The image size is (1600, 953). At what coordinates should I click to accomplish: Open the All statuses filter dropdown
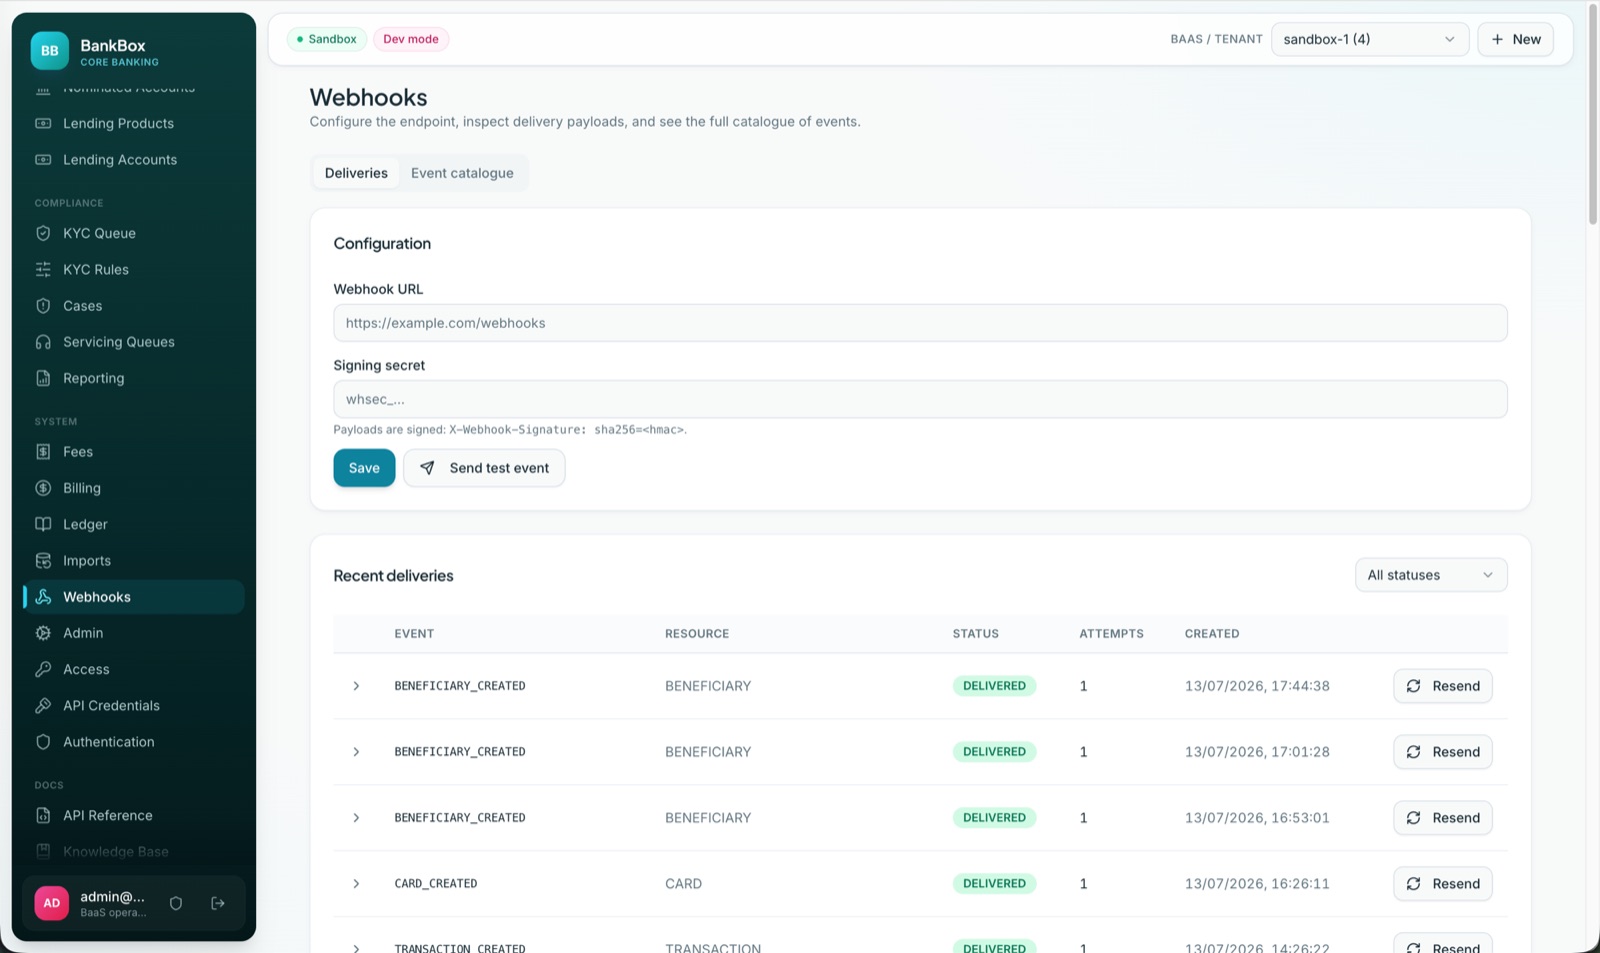(x=1430, y=575)
